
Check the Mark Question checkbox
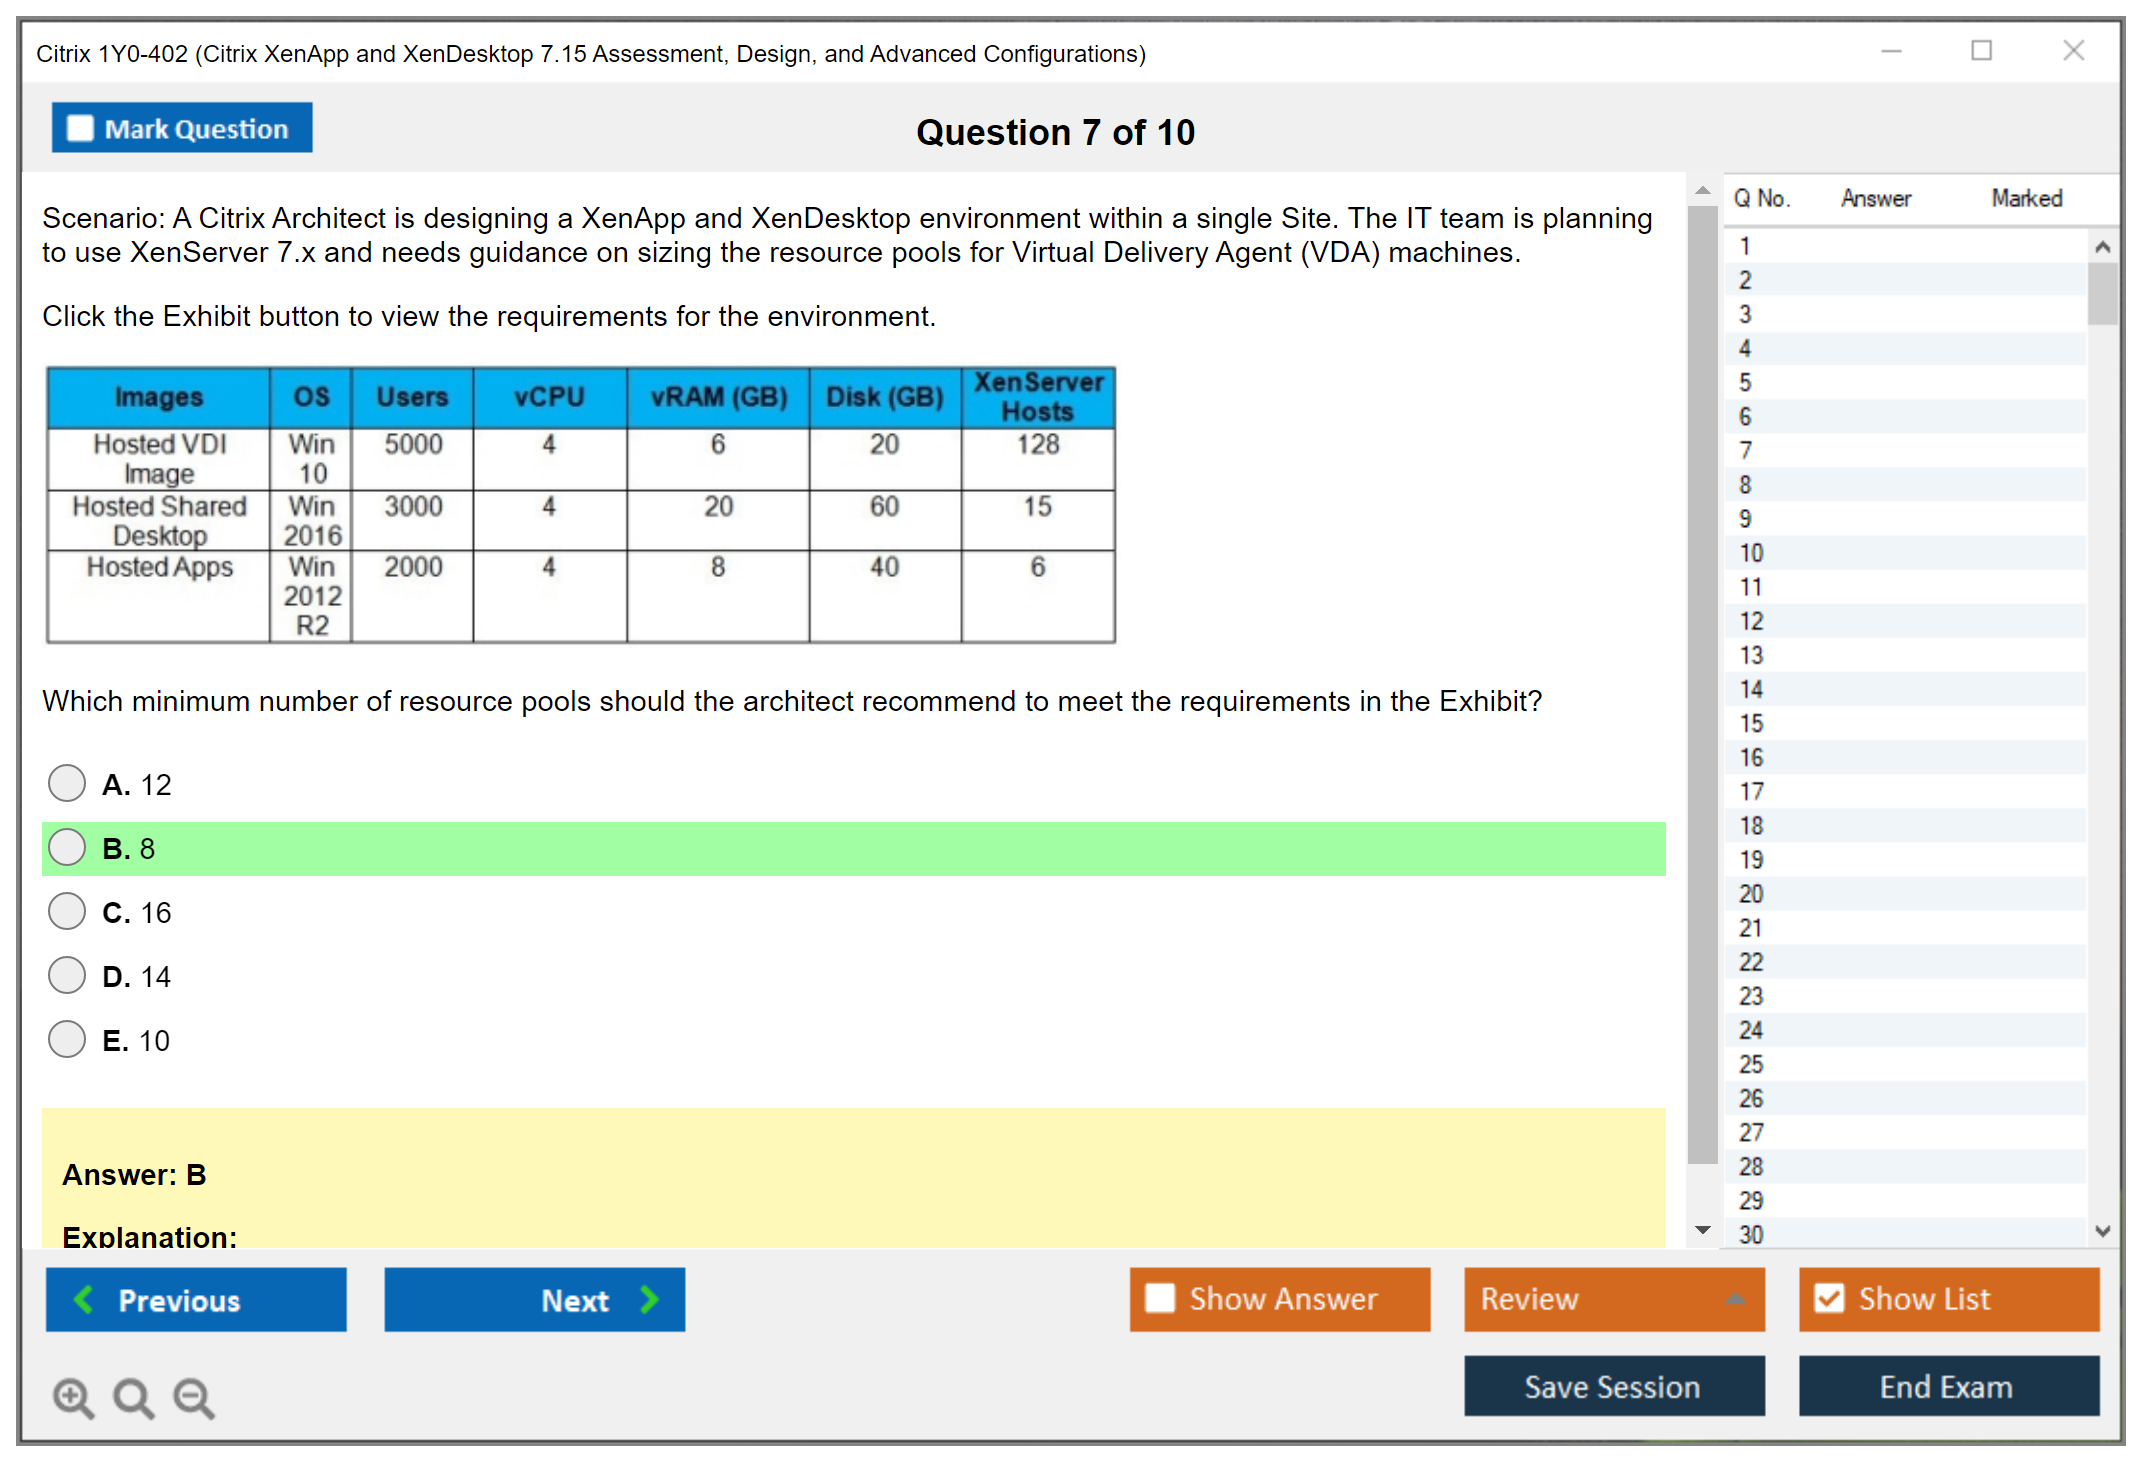pos(80,128)
